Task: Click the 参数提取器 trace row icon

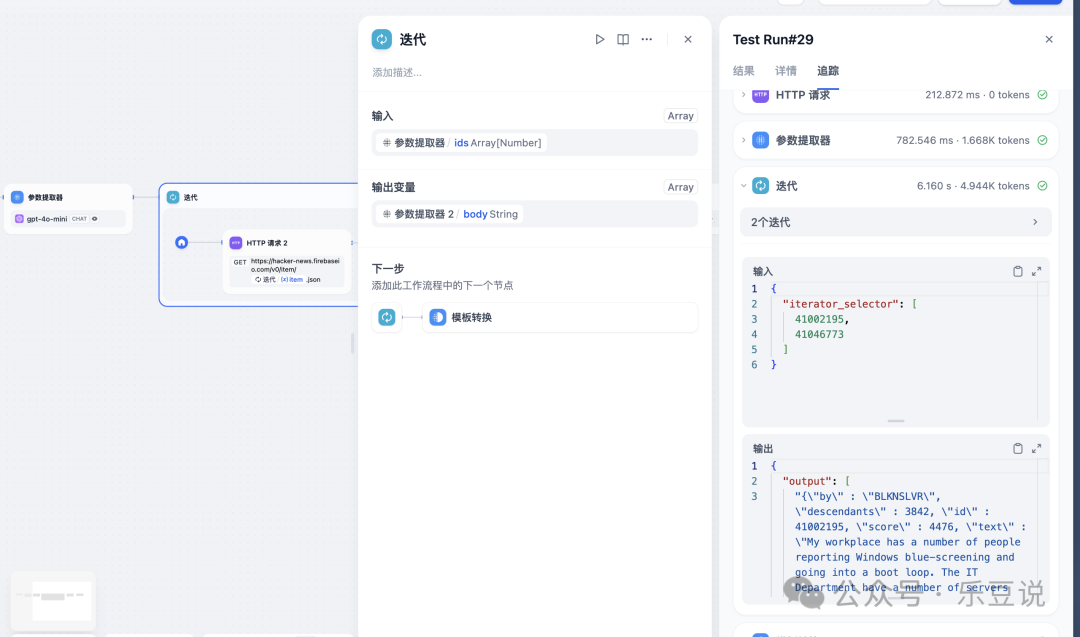Action: (x=760, y=140)
